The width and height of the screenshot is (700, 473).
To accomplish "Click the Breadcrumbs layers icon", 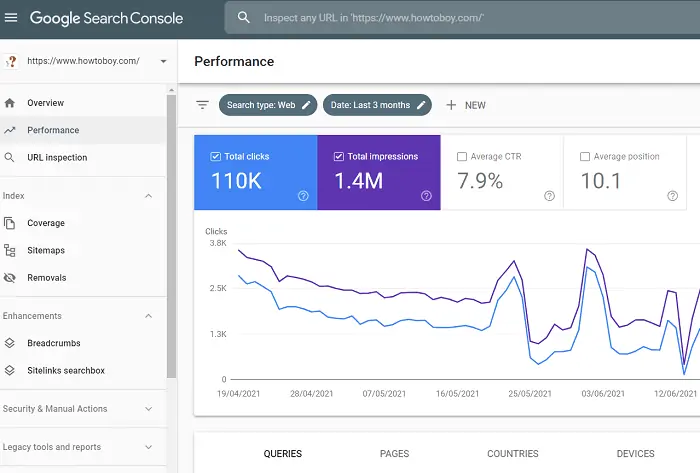I will 9,343.
